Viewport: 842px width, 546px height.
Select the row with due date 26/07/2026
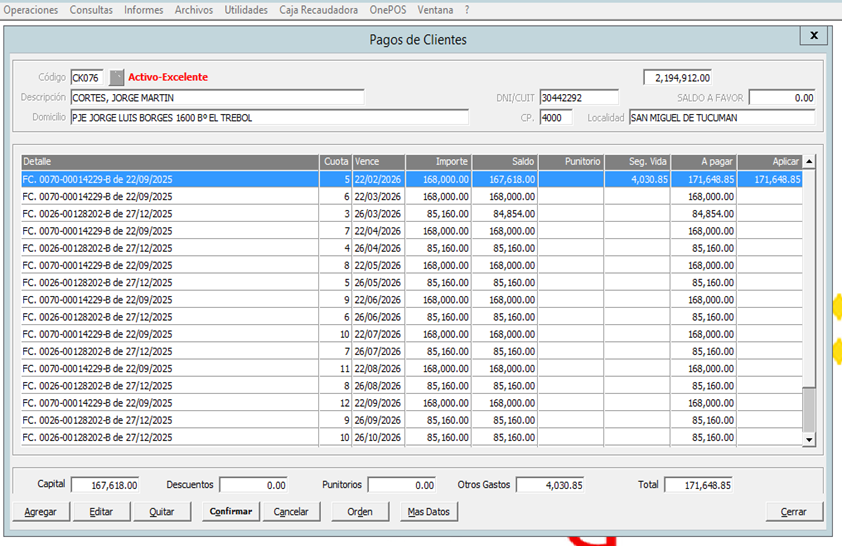(x=412, y=351)
